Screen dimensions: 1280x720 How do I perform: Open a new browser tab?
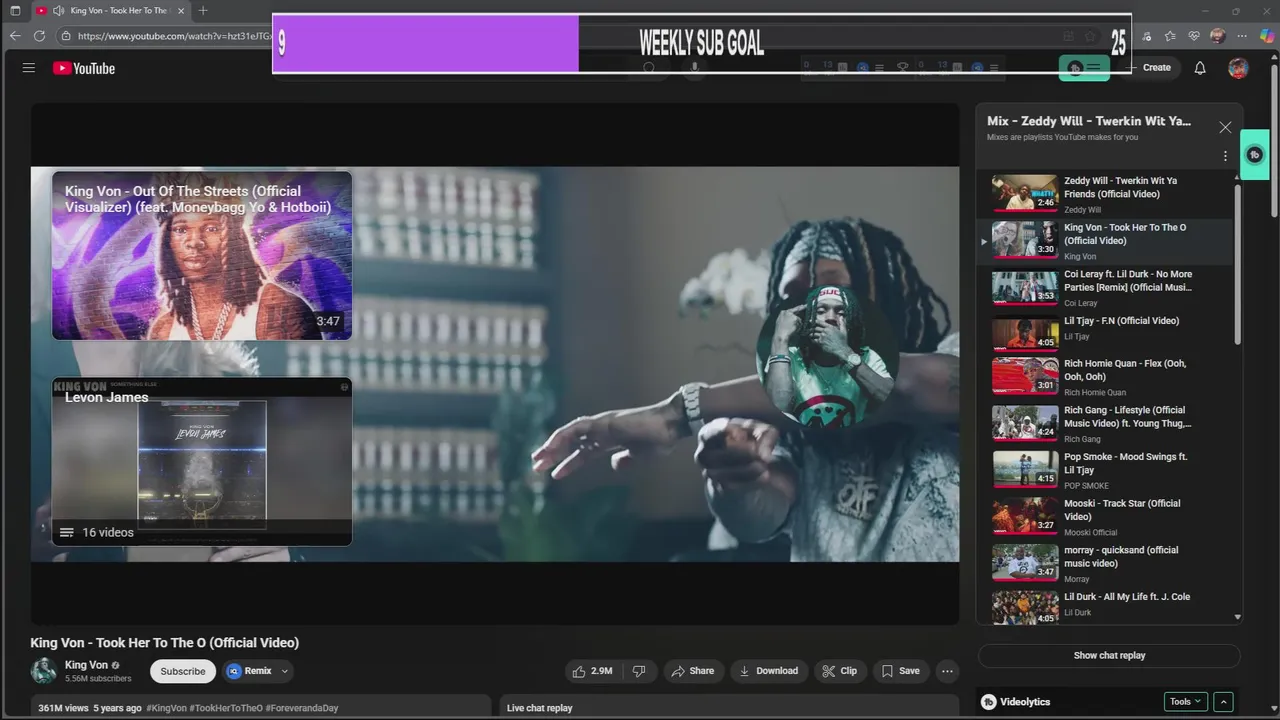(203, 11)
